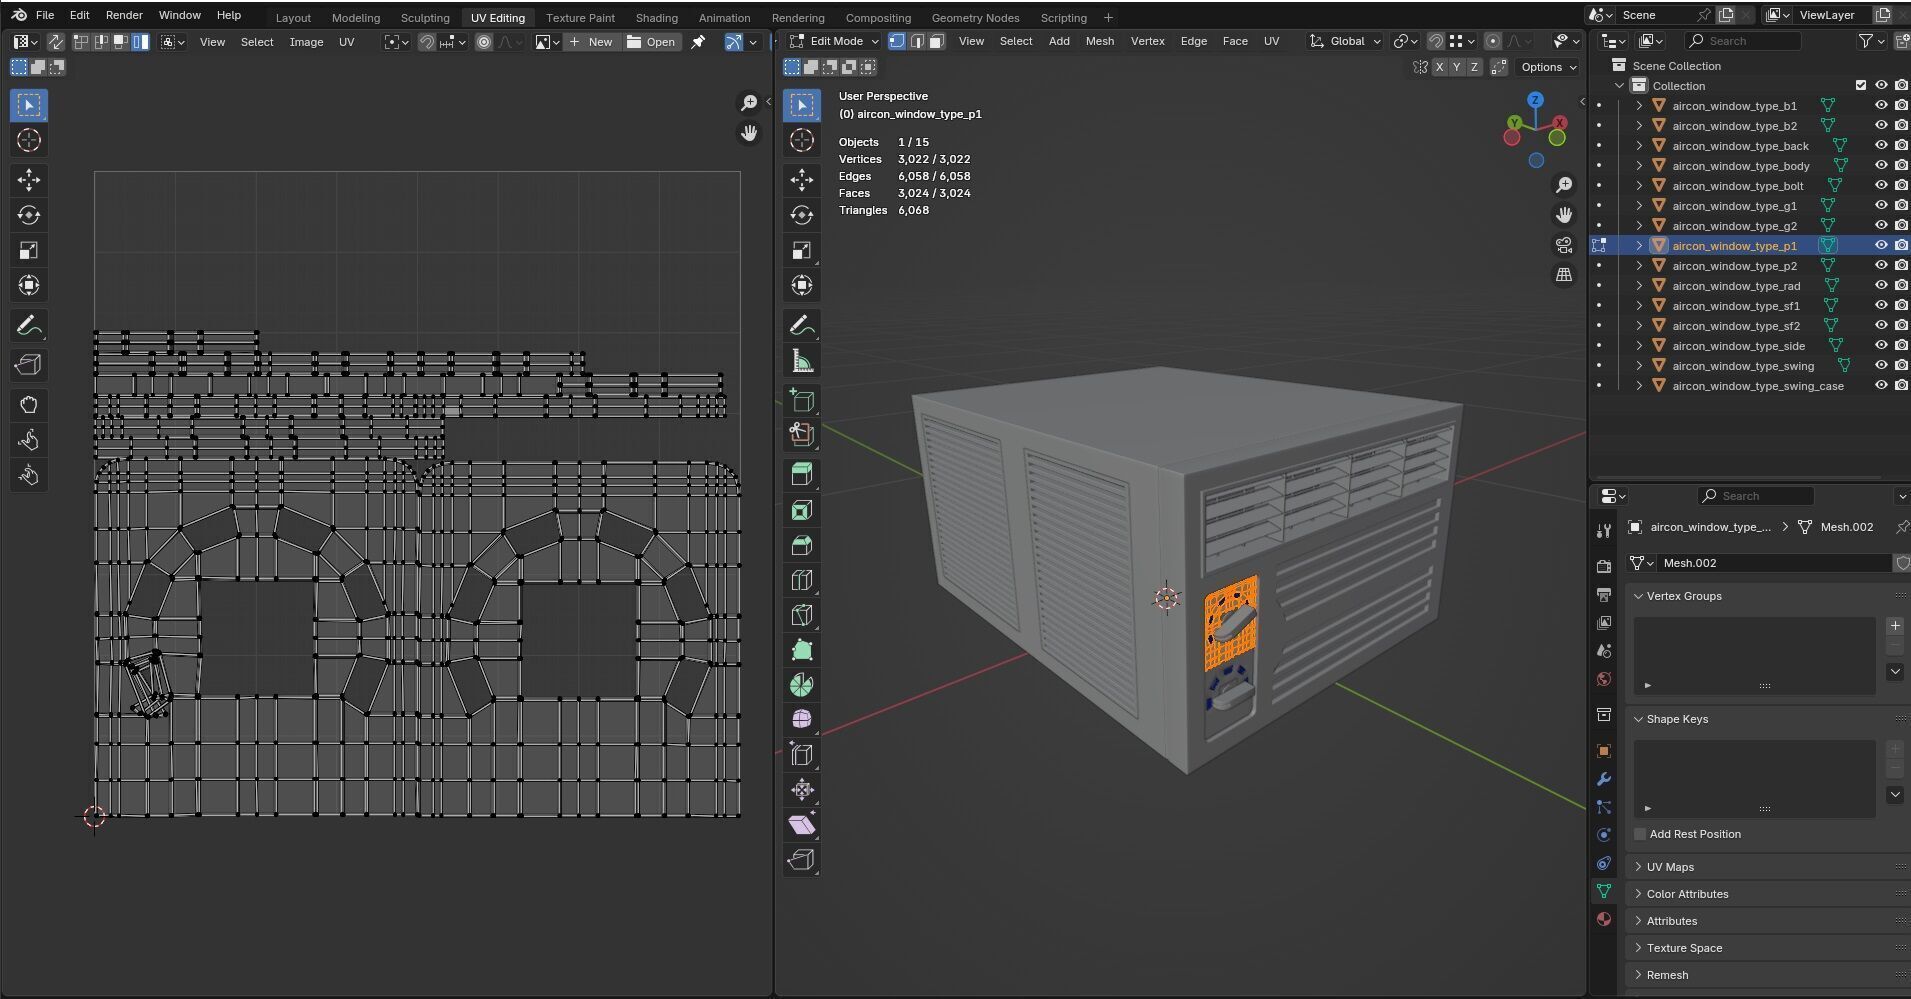Screen dimensions: 1911x999
Task: Open the Render menu
Action: (x=124, y=15)
